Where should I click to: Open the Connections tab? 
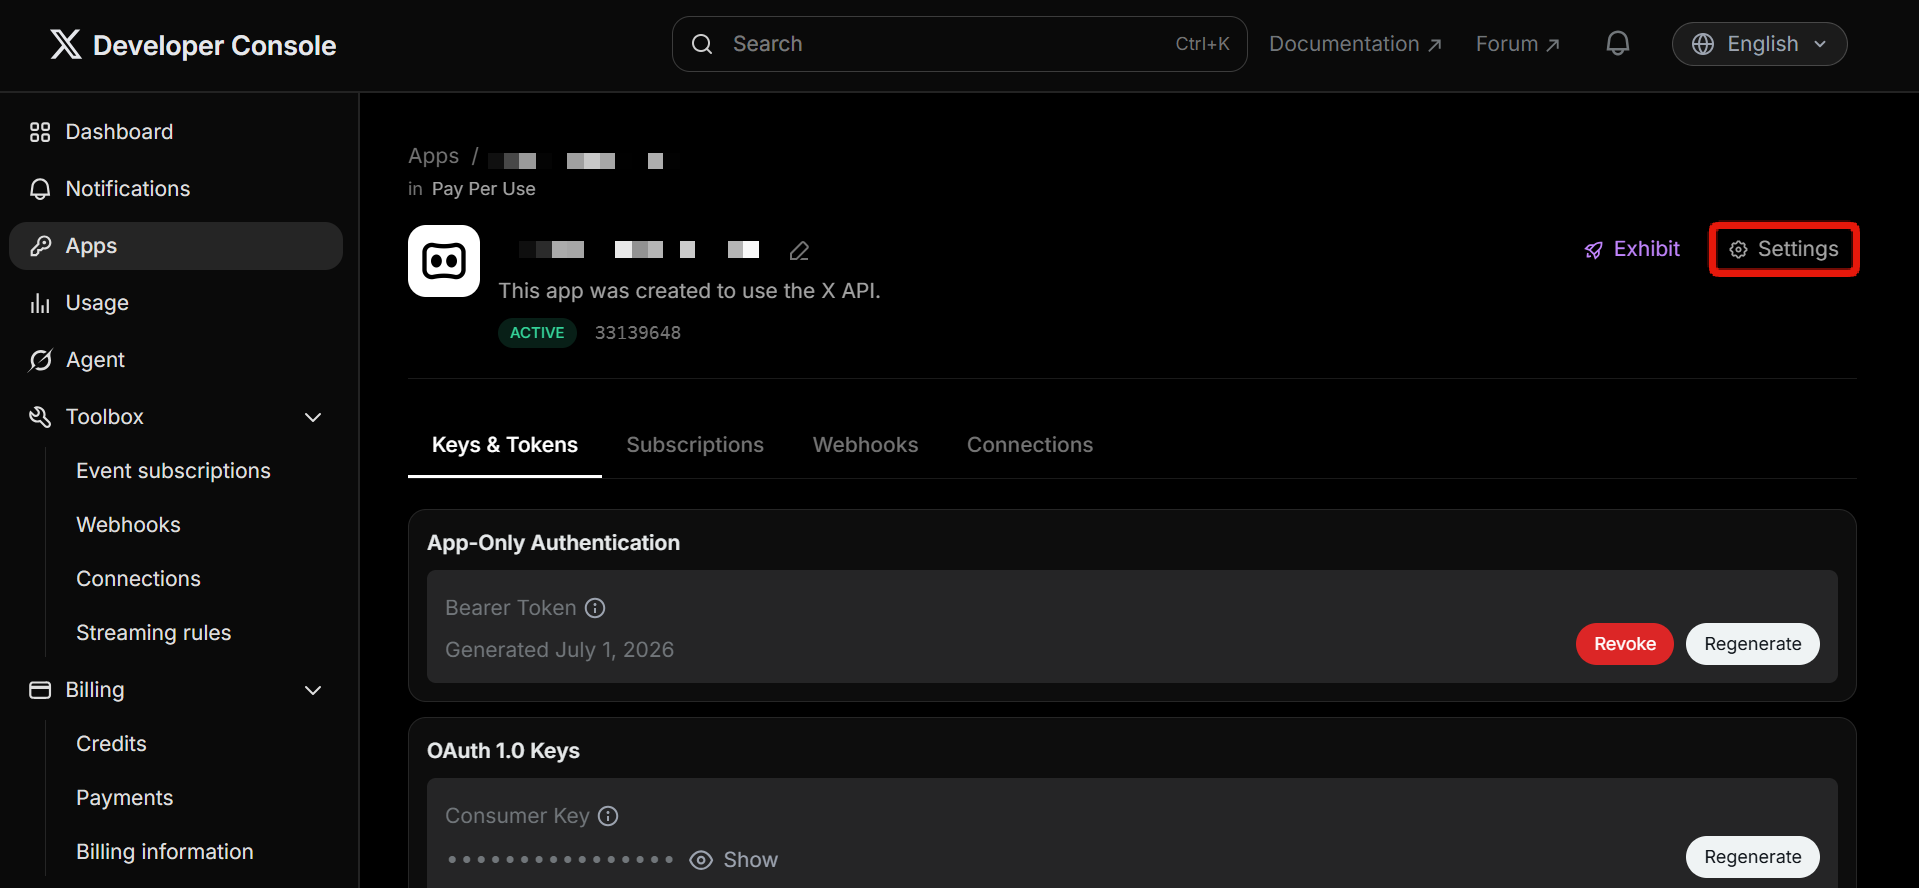(1030, 445)
